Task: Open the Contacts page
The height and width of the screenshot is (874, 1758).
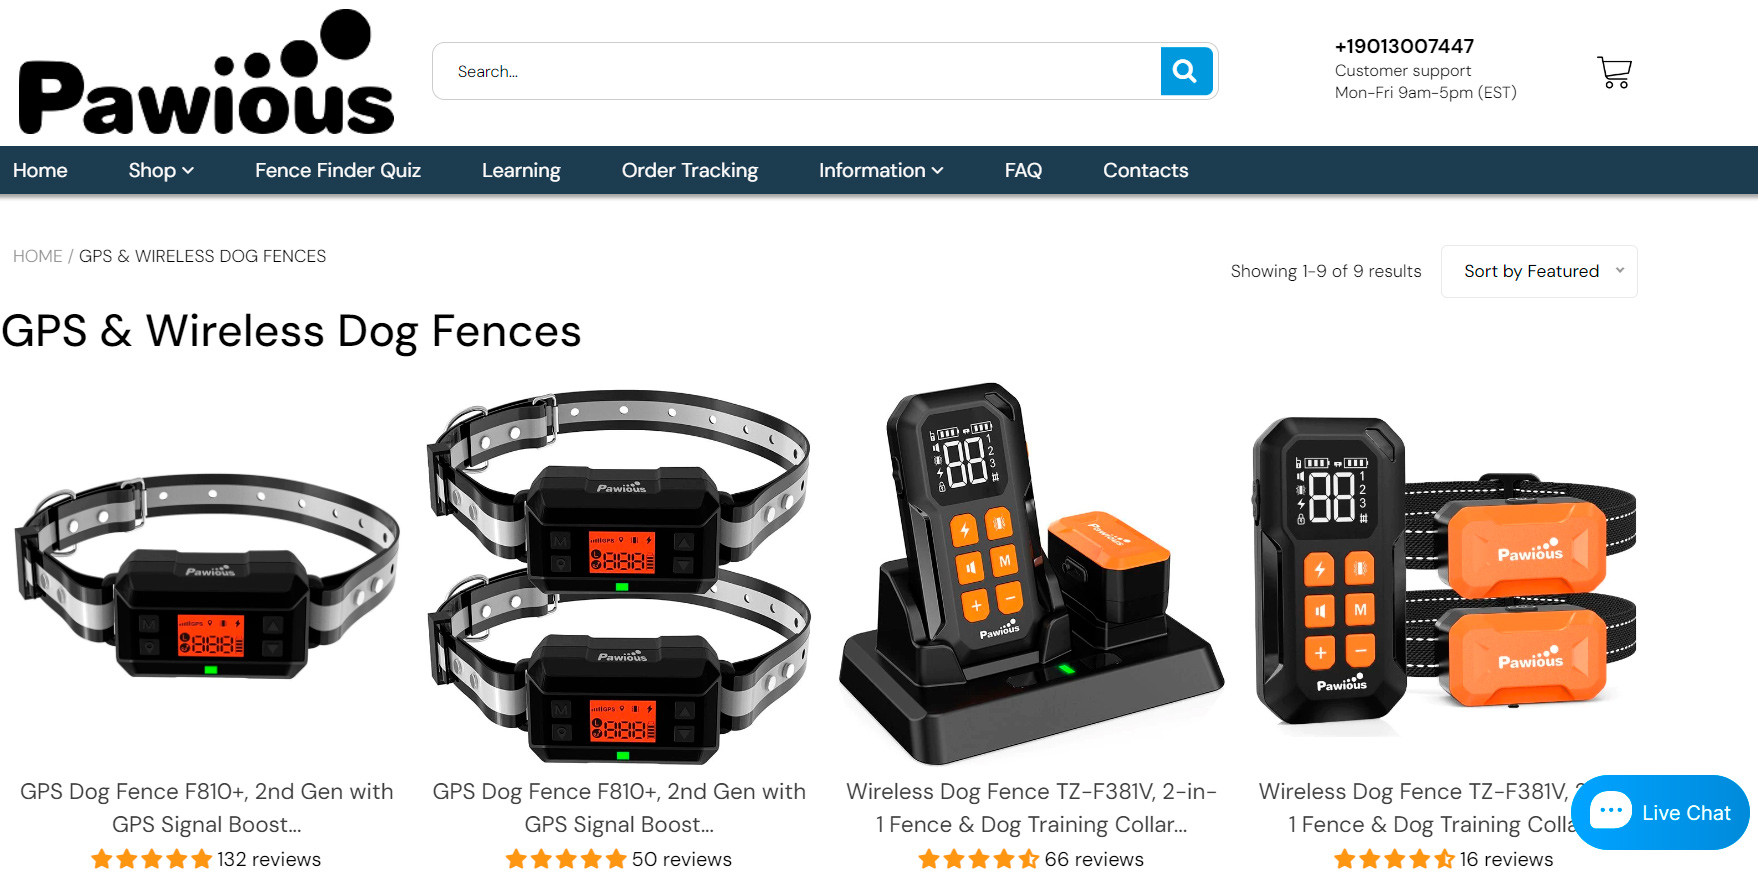Action: [1146, 170]
